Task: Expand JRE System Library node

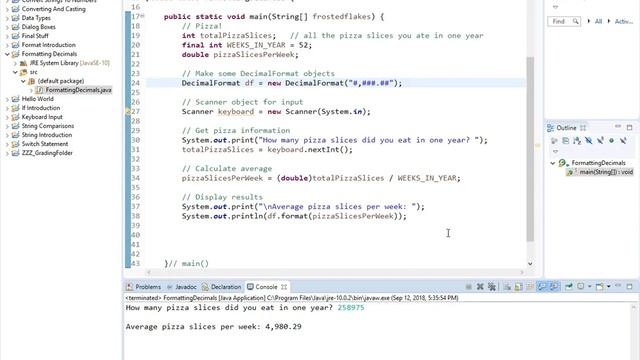Action: 15,63
